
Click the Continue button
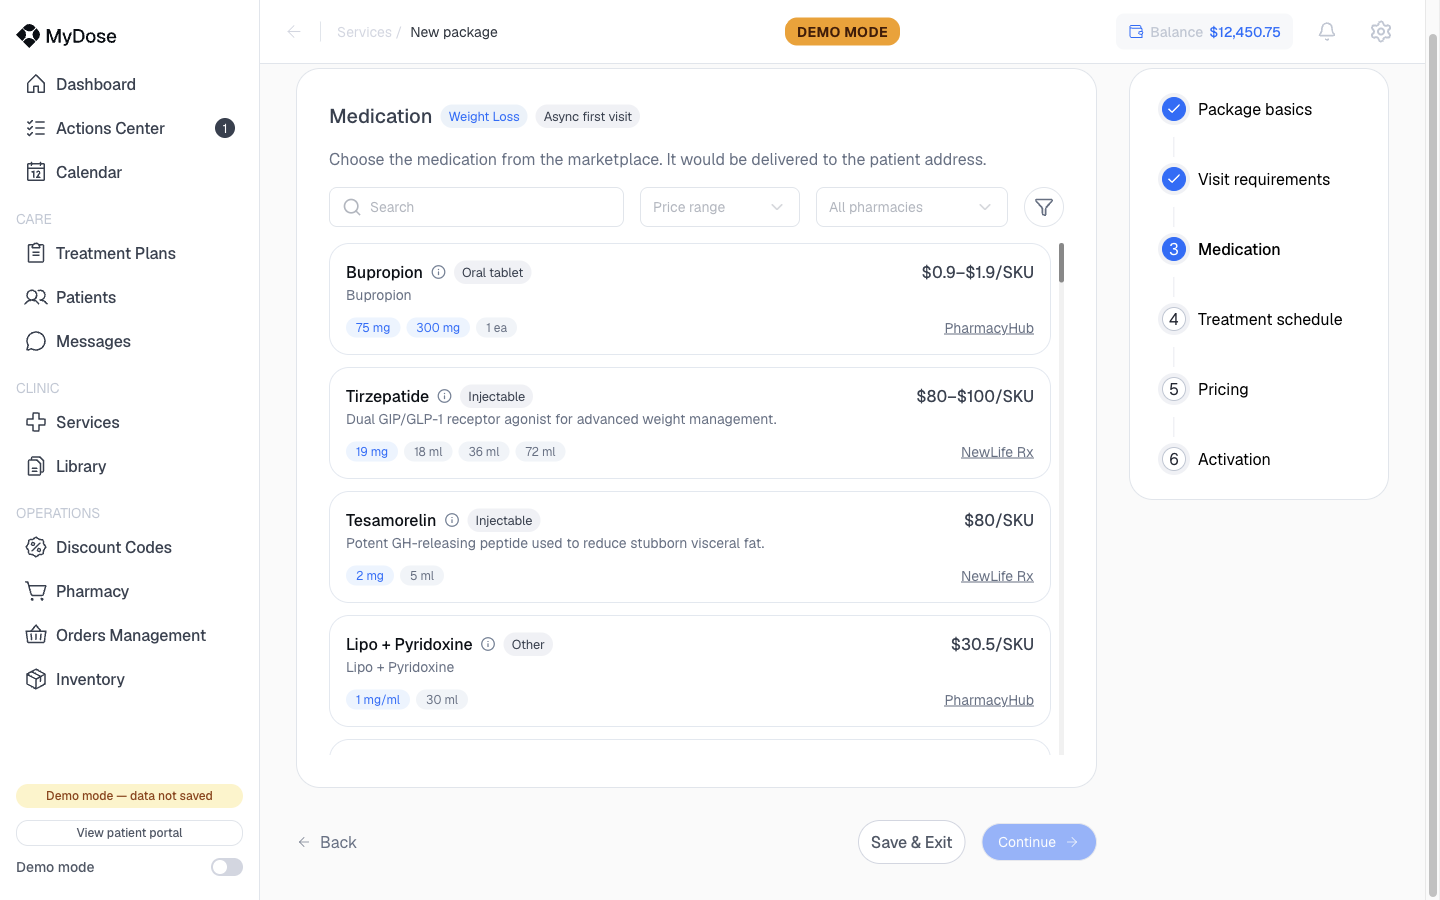click(x=1039, y=842)
